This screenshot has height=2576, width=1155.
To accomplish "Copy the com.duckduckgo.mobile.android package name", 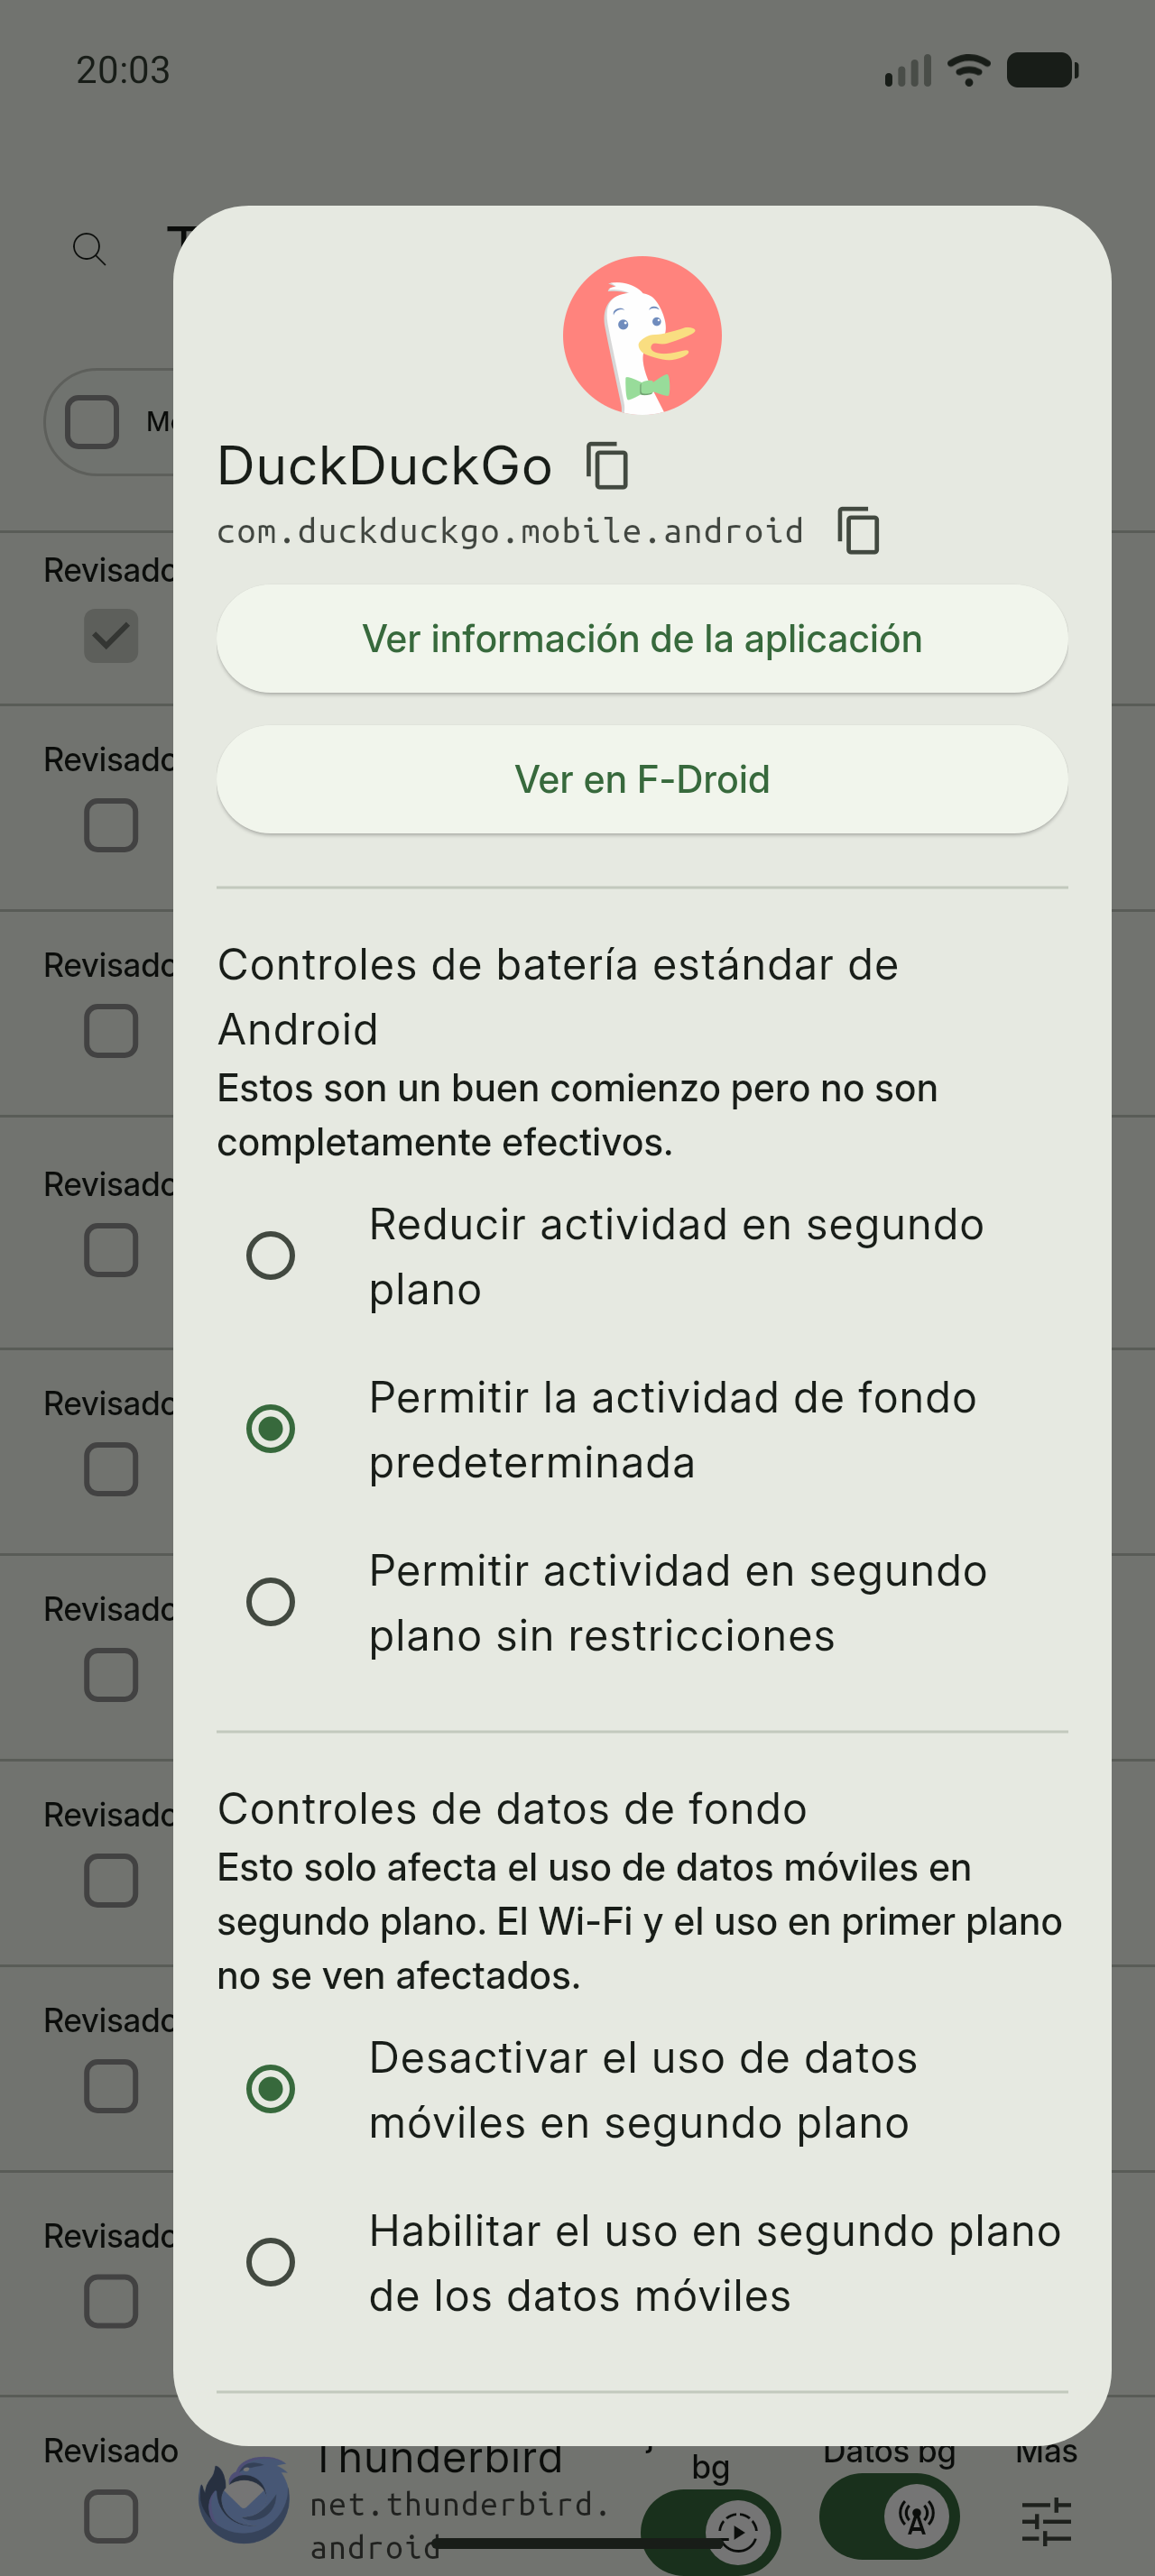I will click(858, 530).
